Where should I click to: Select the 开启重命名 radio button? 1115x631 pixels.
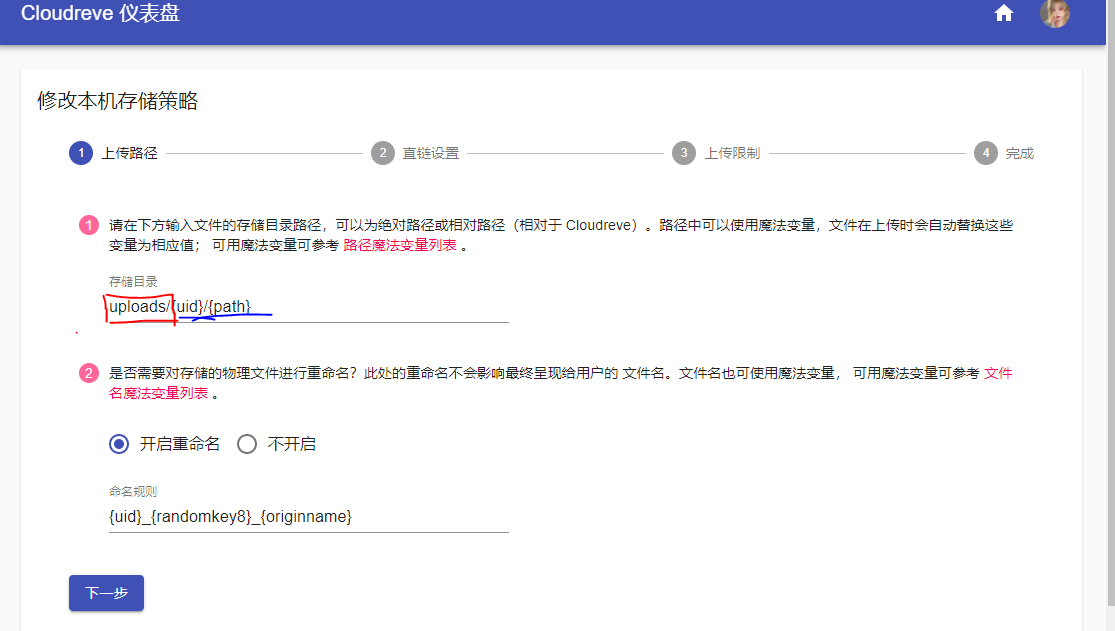[x=119, y=445]
